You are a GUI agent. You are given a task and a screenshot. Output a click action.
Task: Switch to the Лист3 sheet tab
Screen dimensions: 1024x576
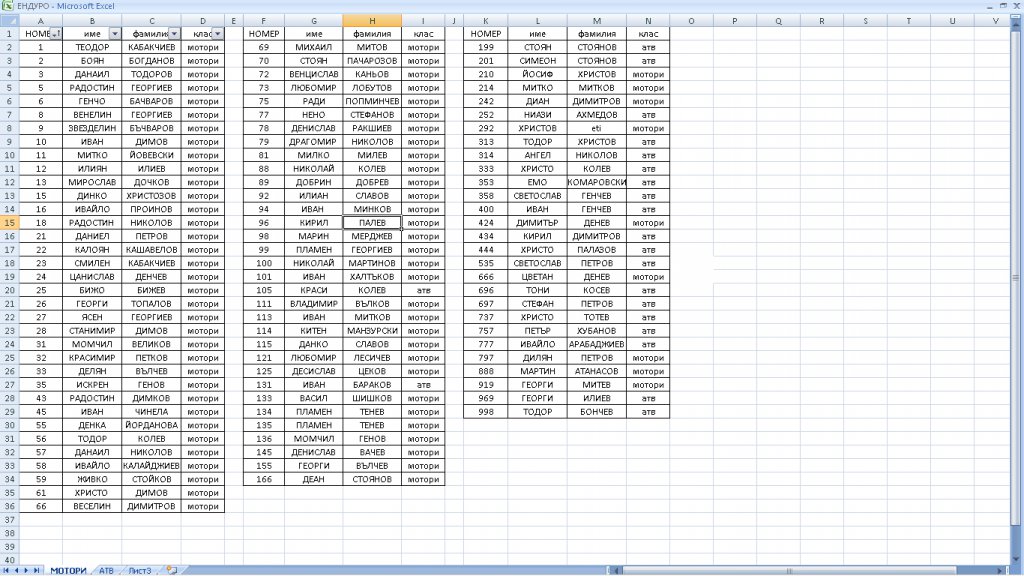coord(140,571)
